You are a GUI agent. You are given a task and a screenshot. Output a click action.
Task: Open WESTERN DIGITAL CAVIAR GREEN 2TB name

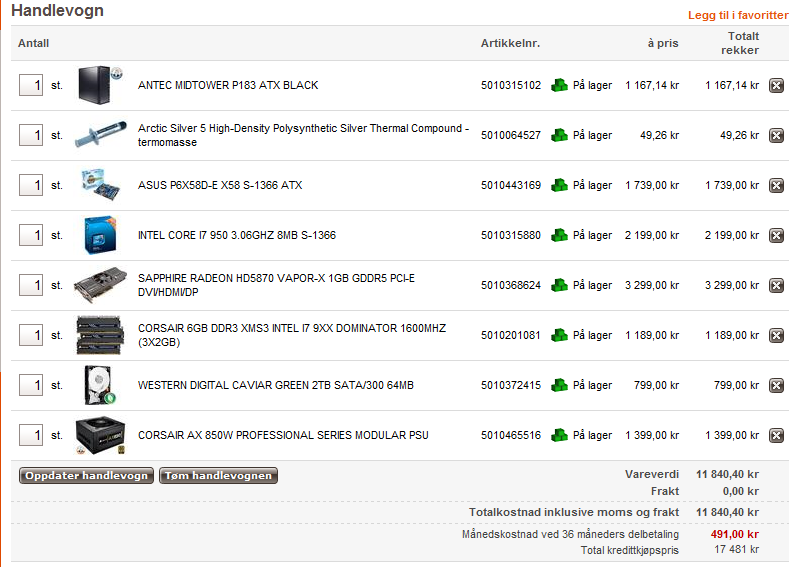tap(275, 385)
